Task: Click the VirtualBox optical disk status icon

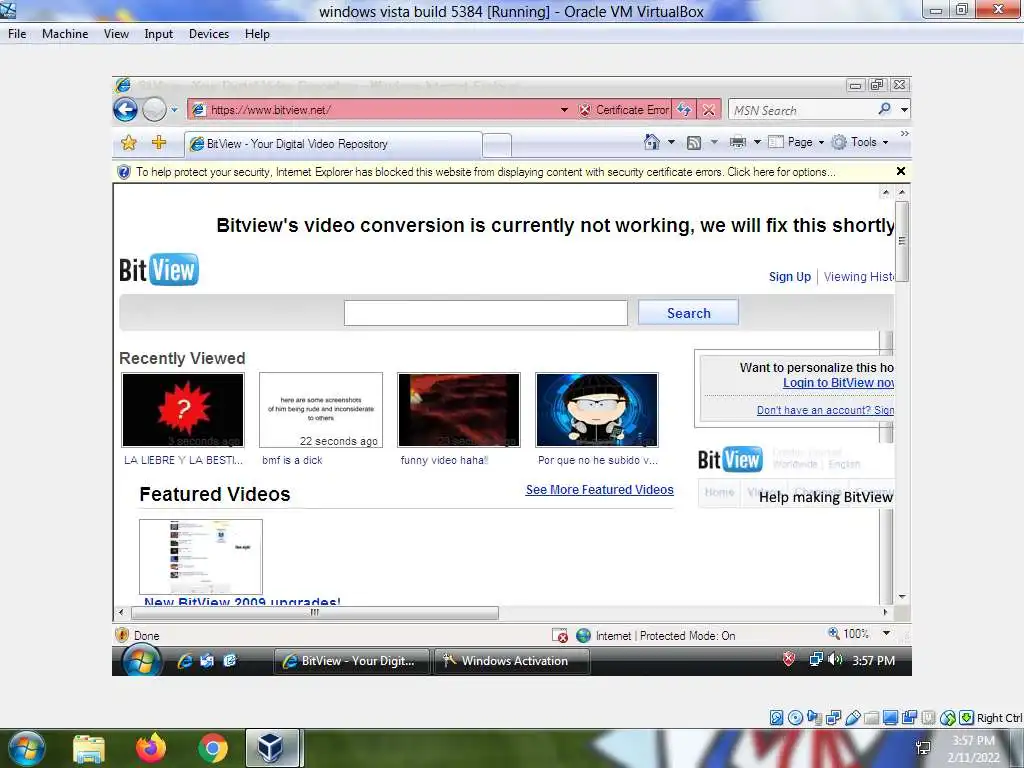Action: point(795,718)
